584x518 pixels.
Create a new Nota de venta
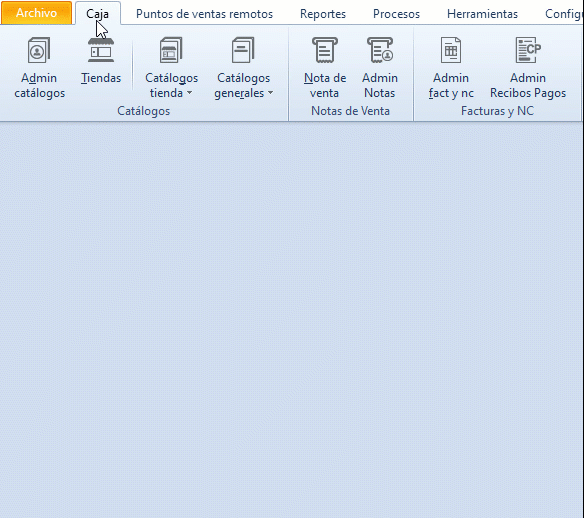click(x=325, y=50)
